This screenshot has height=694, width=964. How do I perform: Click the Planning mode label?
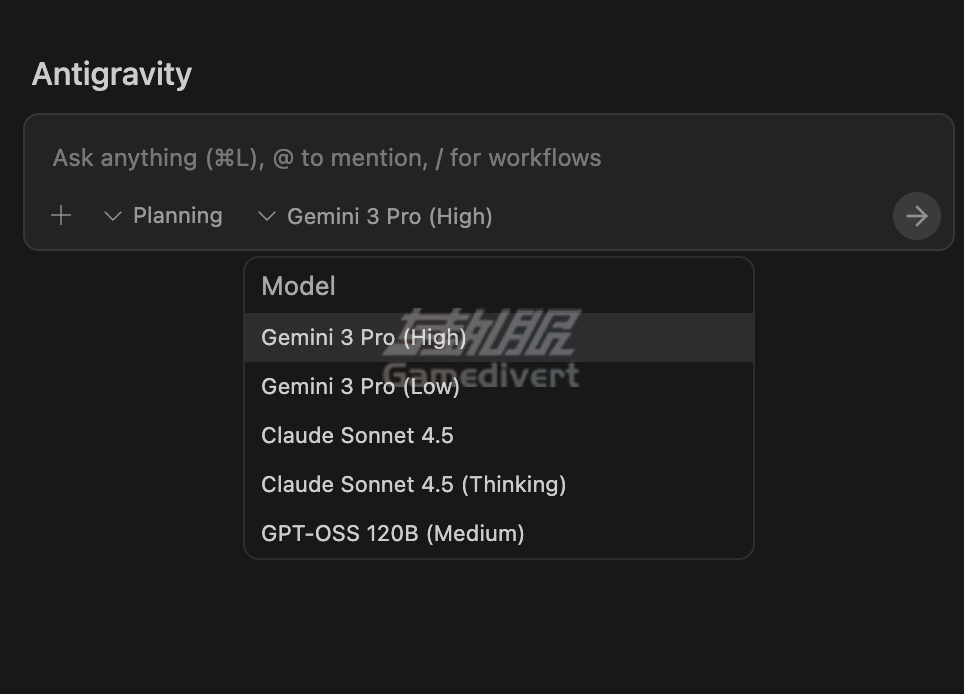[x=178, y=215]
